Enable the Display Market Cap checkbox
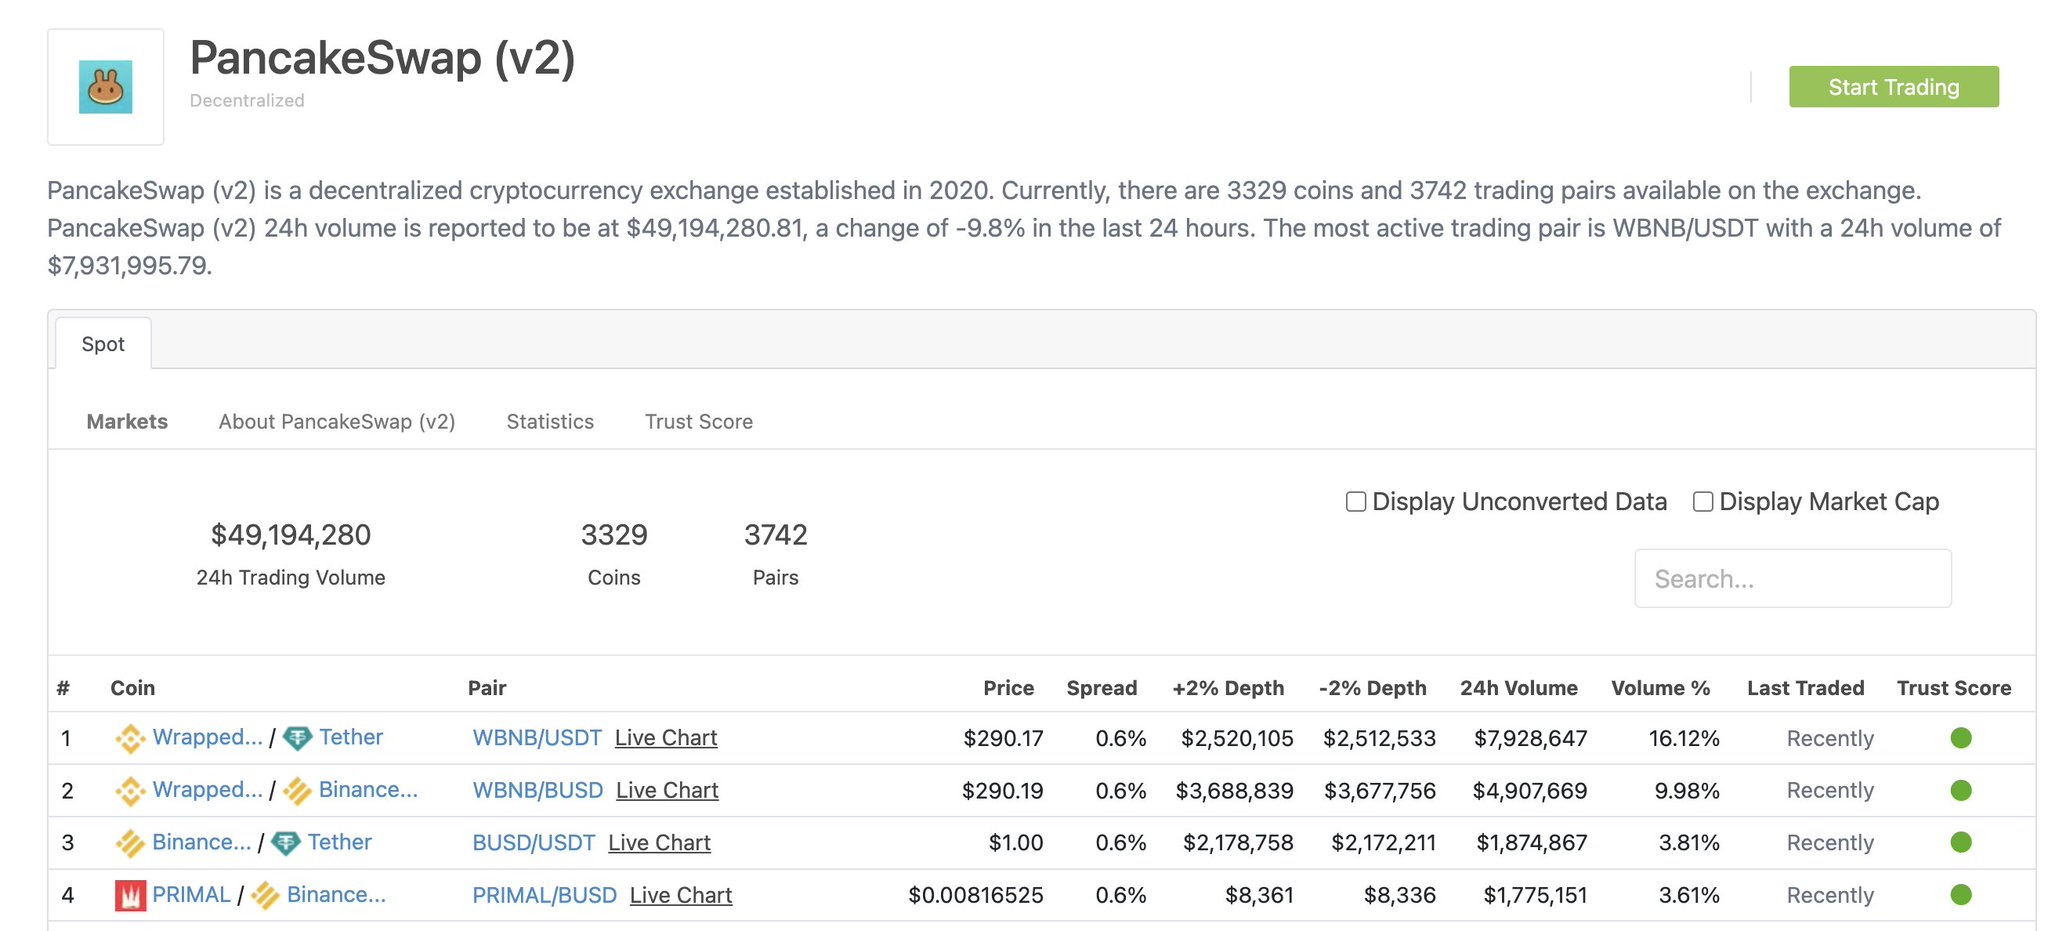The image size is (2048, 931). click(1702, 501)
